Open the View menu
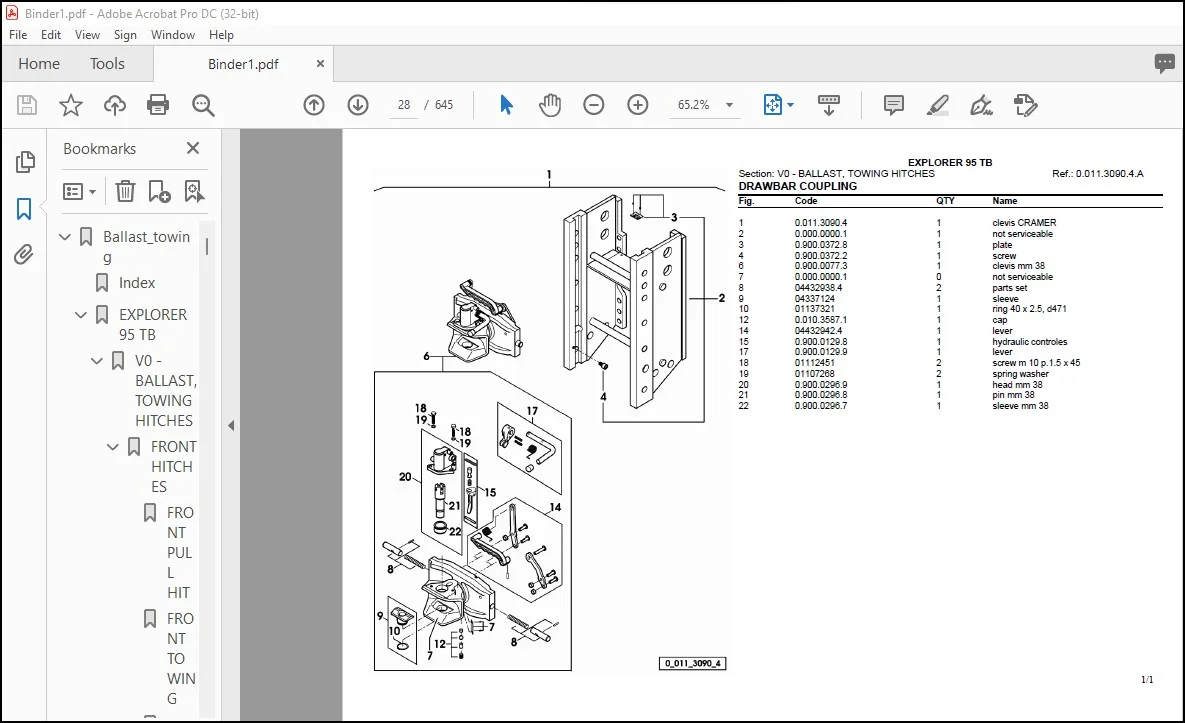1185x723 pixels. (87, 35)
